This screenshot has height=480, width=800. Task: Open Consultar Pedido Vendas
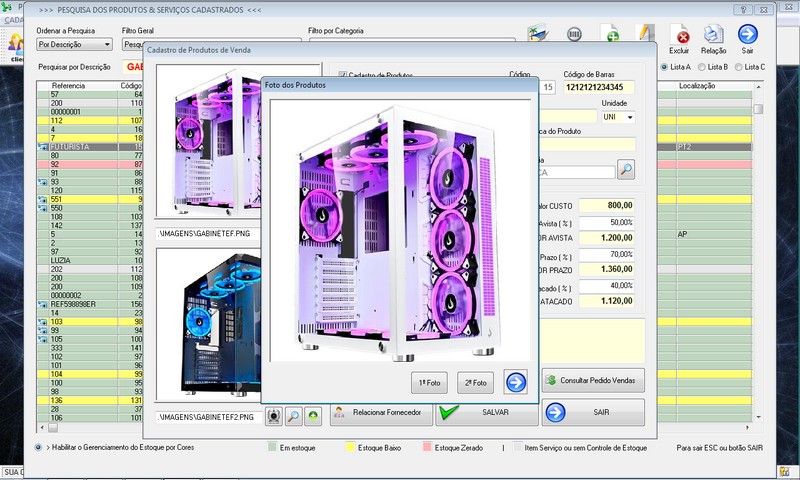click(x=593, y=381)
